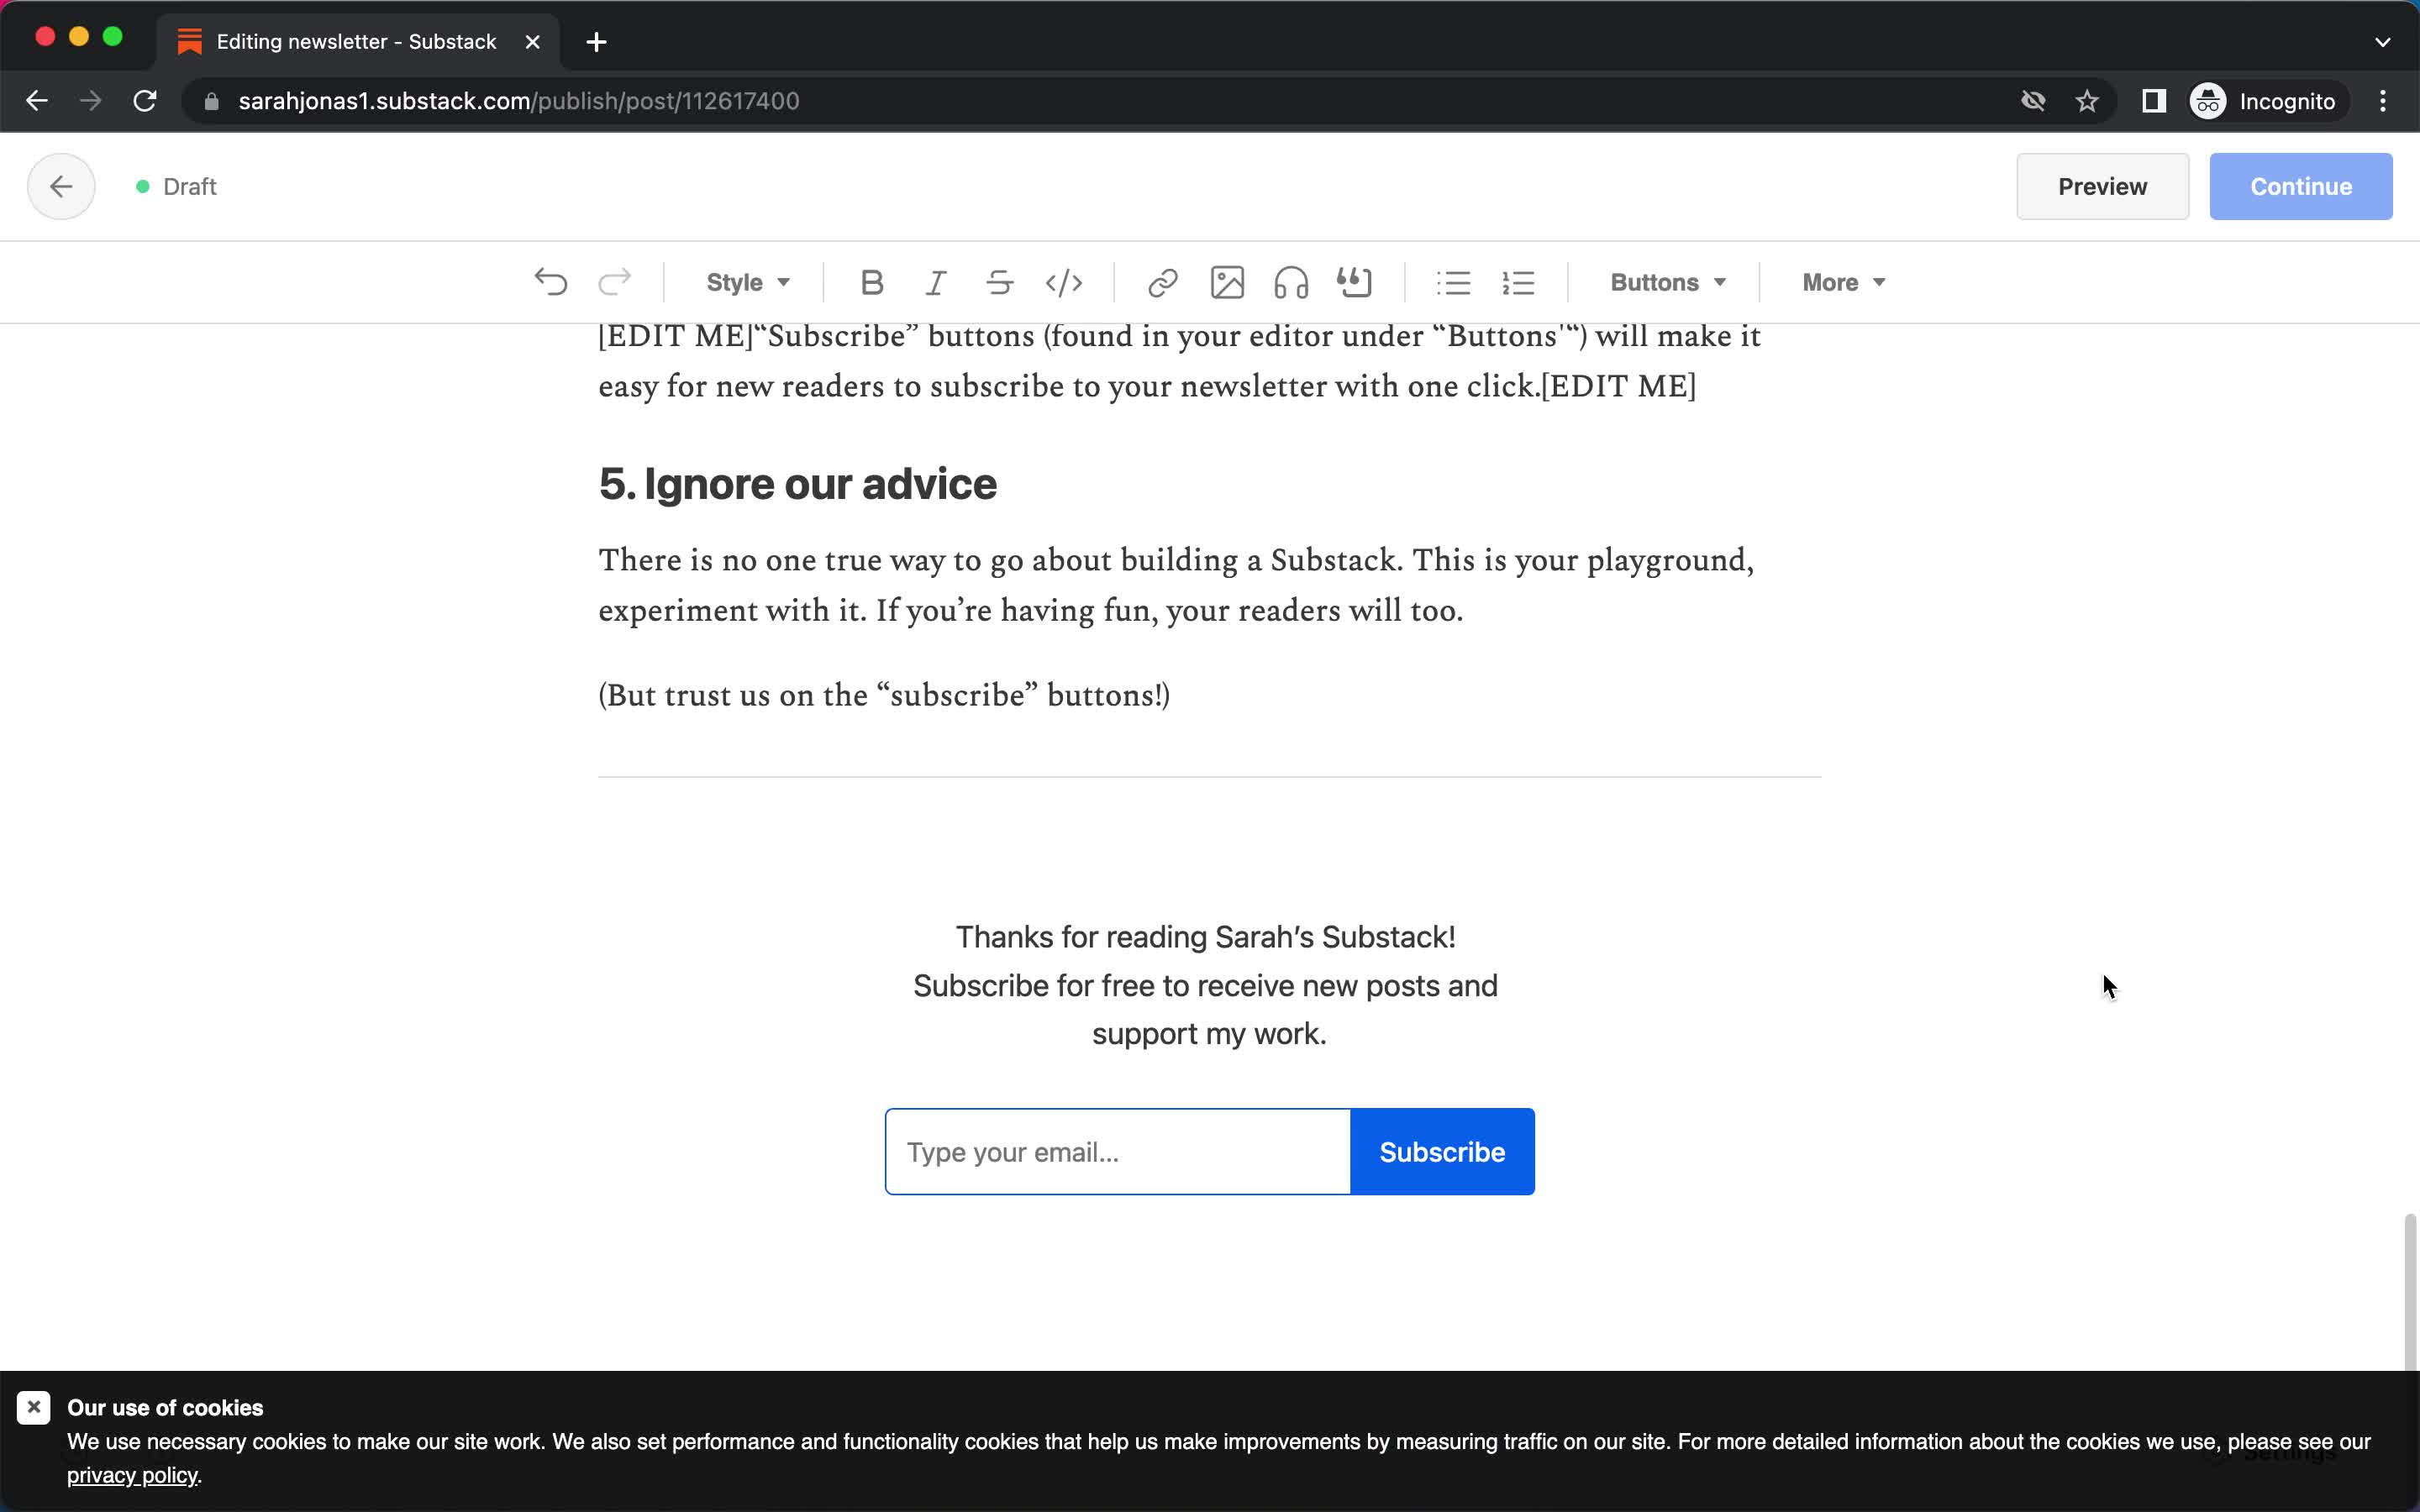Open the Buttons dropdown
This screenshot has width=2420, height=1512.
coord(1667,283)
